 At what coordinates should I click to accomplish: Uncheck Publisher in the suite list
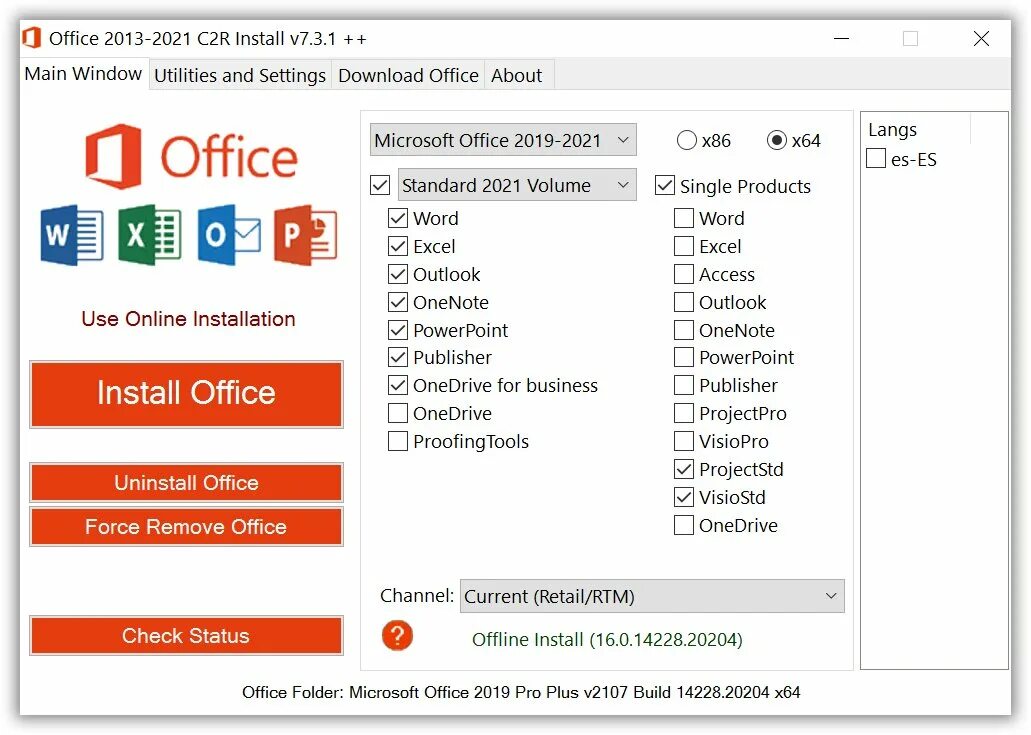398,358
